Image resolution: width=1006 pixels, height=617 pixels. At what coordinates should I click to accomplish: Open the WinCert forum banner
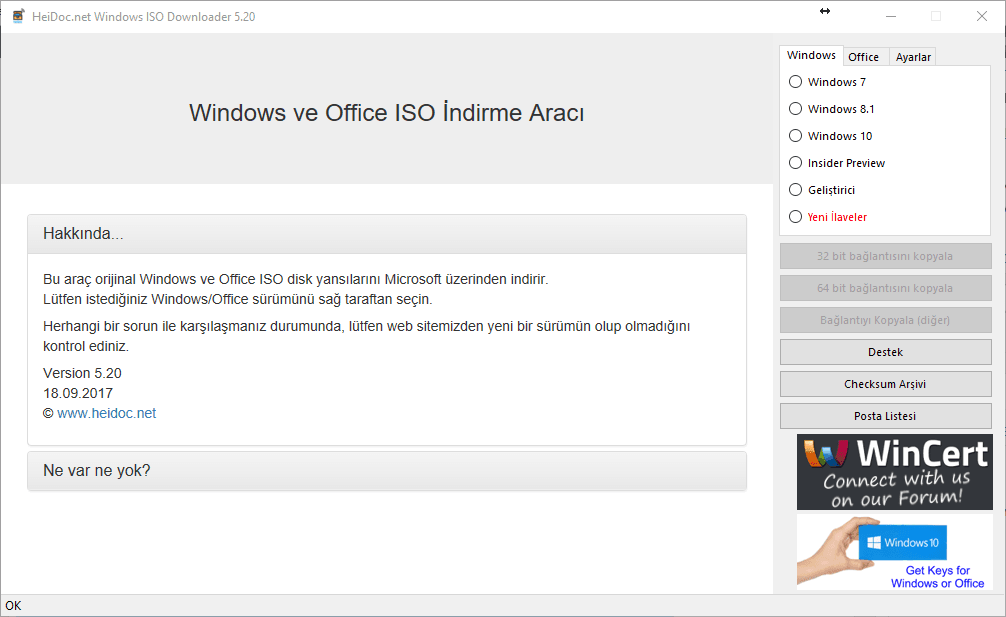coord(894,472)
